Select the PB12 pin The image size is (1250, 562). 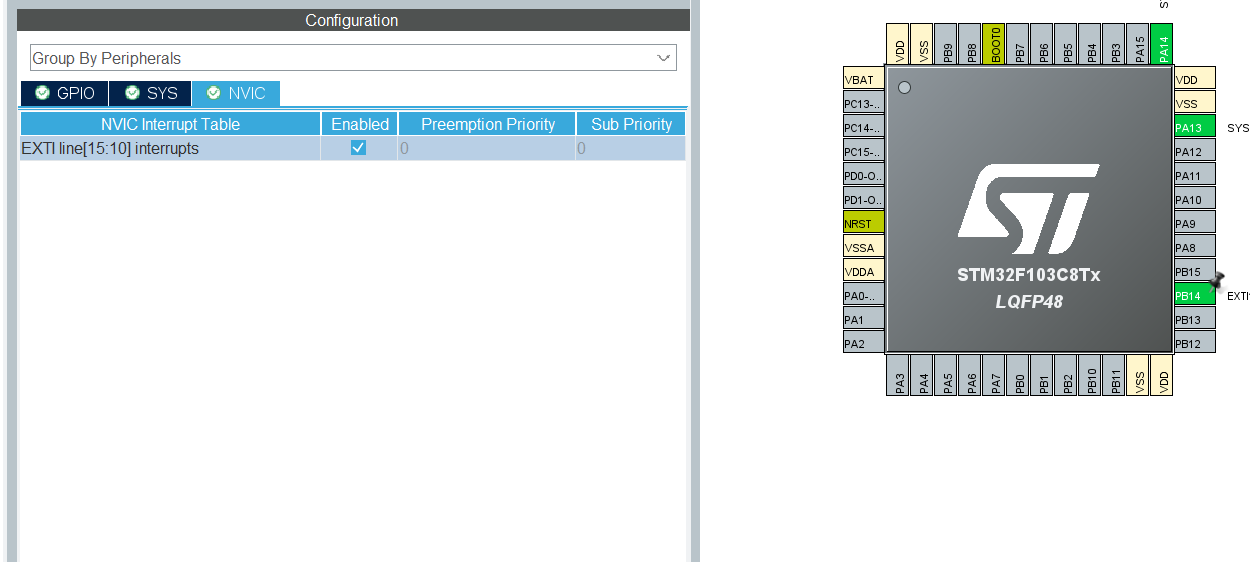click(1195, 343)
